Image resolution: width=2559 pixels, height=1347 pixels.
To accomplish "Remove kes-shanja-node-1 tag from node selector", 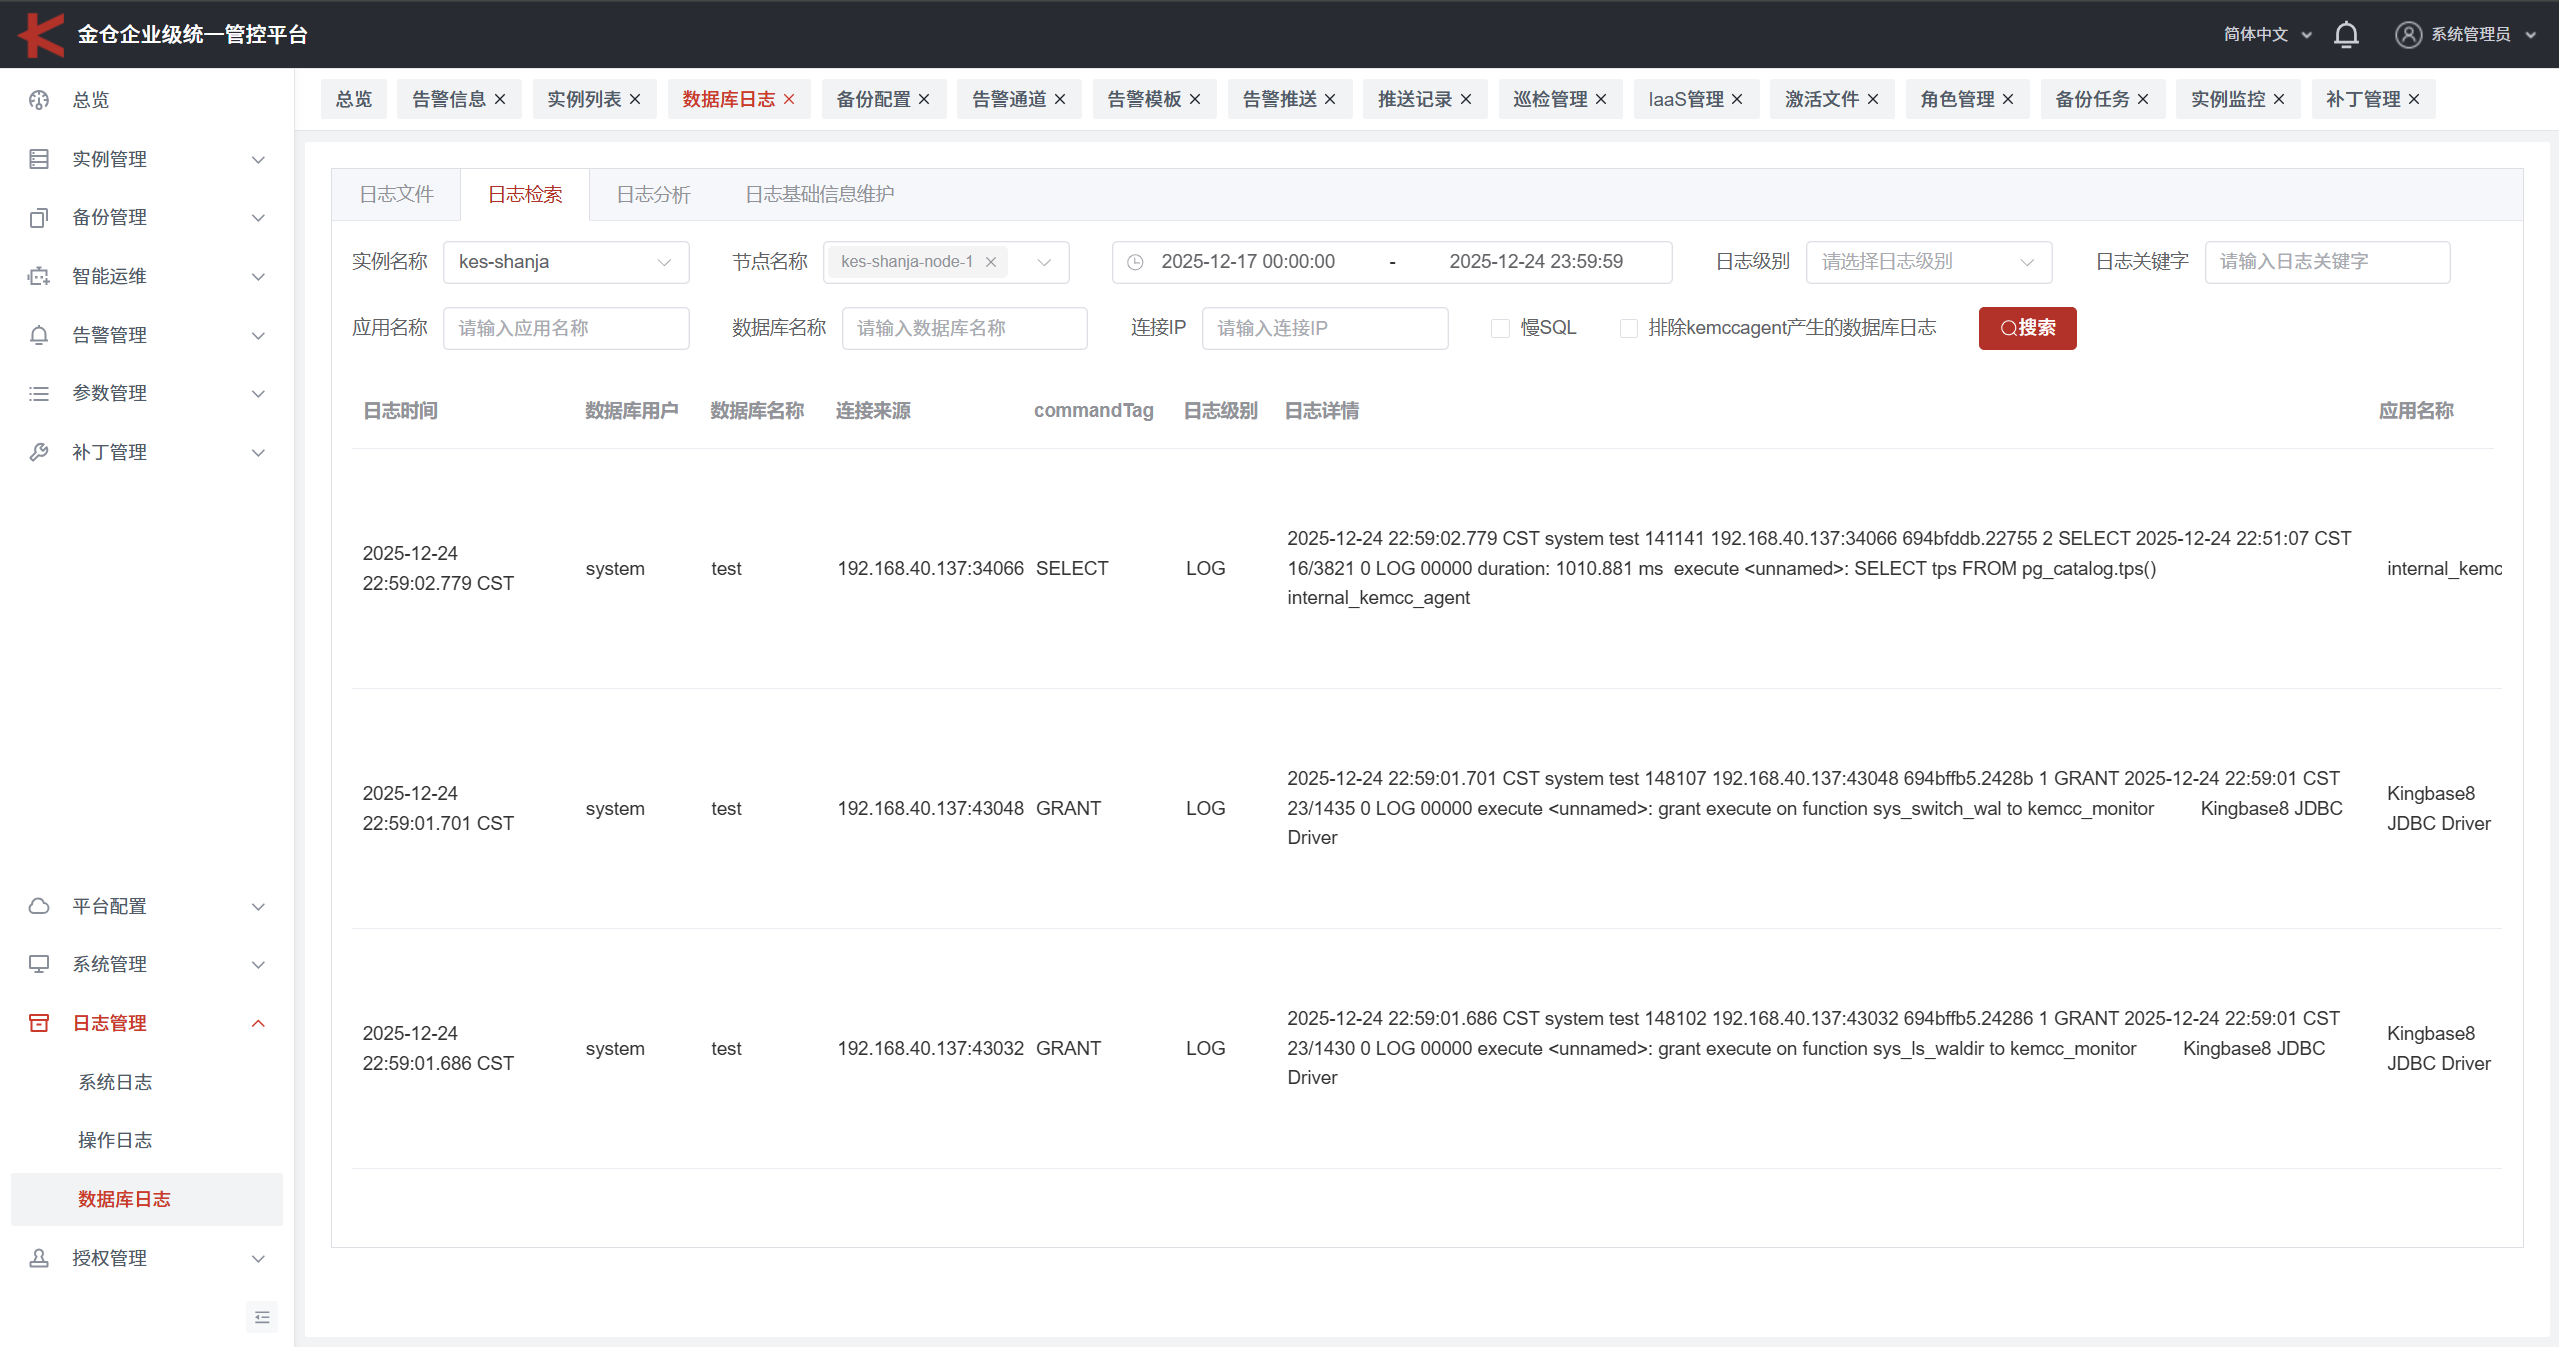I will pyautogui.click(x=991, y=262).
